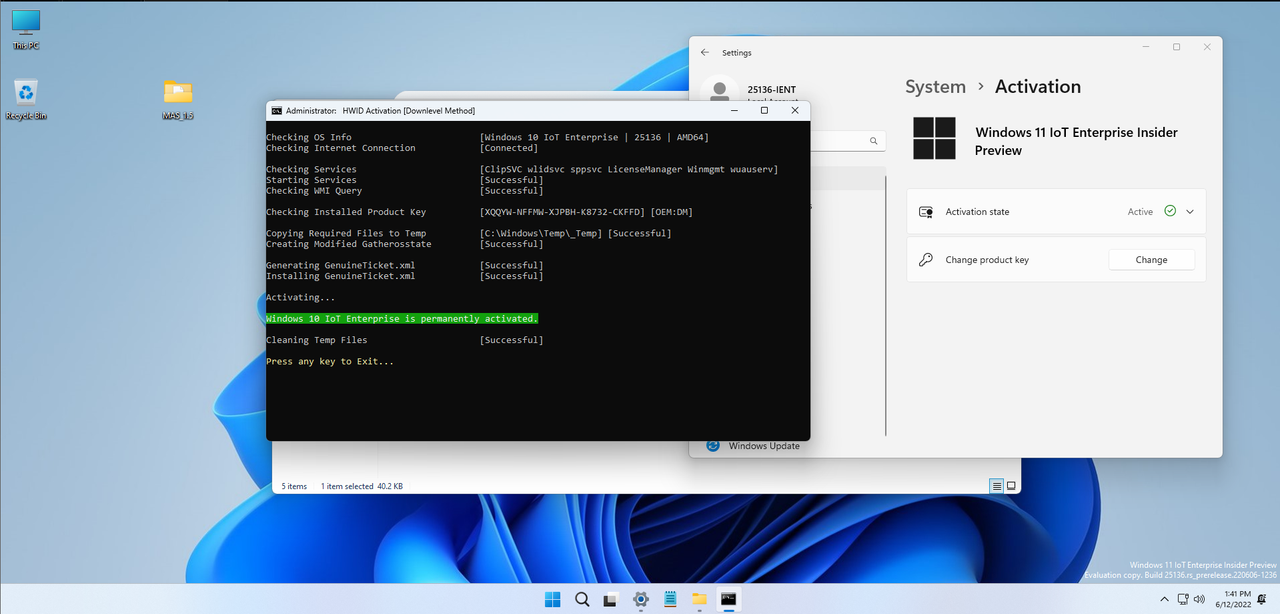Viewport: 1280px width, 614px height.
Task: Select the This PC desktop icon
Action: (26, 30)
